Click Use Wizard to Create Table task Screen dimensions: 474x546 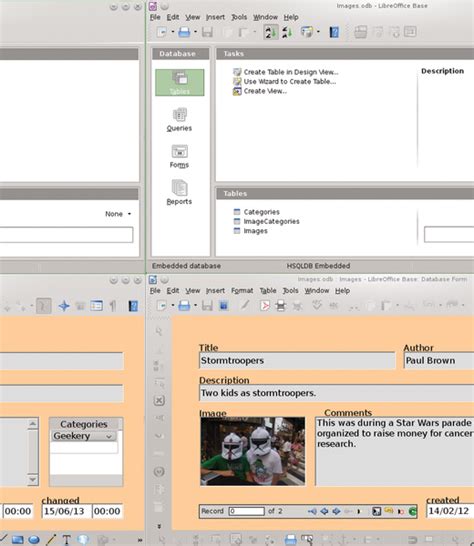tap(290, 81)
